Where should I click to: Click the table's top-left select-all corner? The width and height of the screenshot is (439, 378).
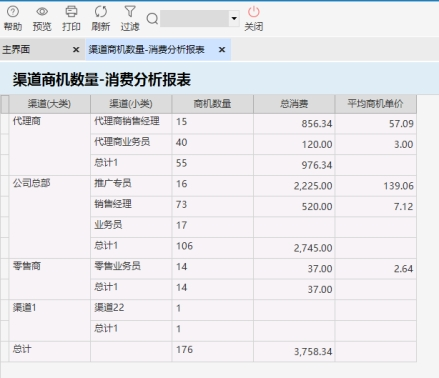(5, 104)
